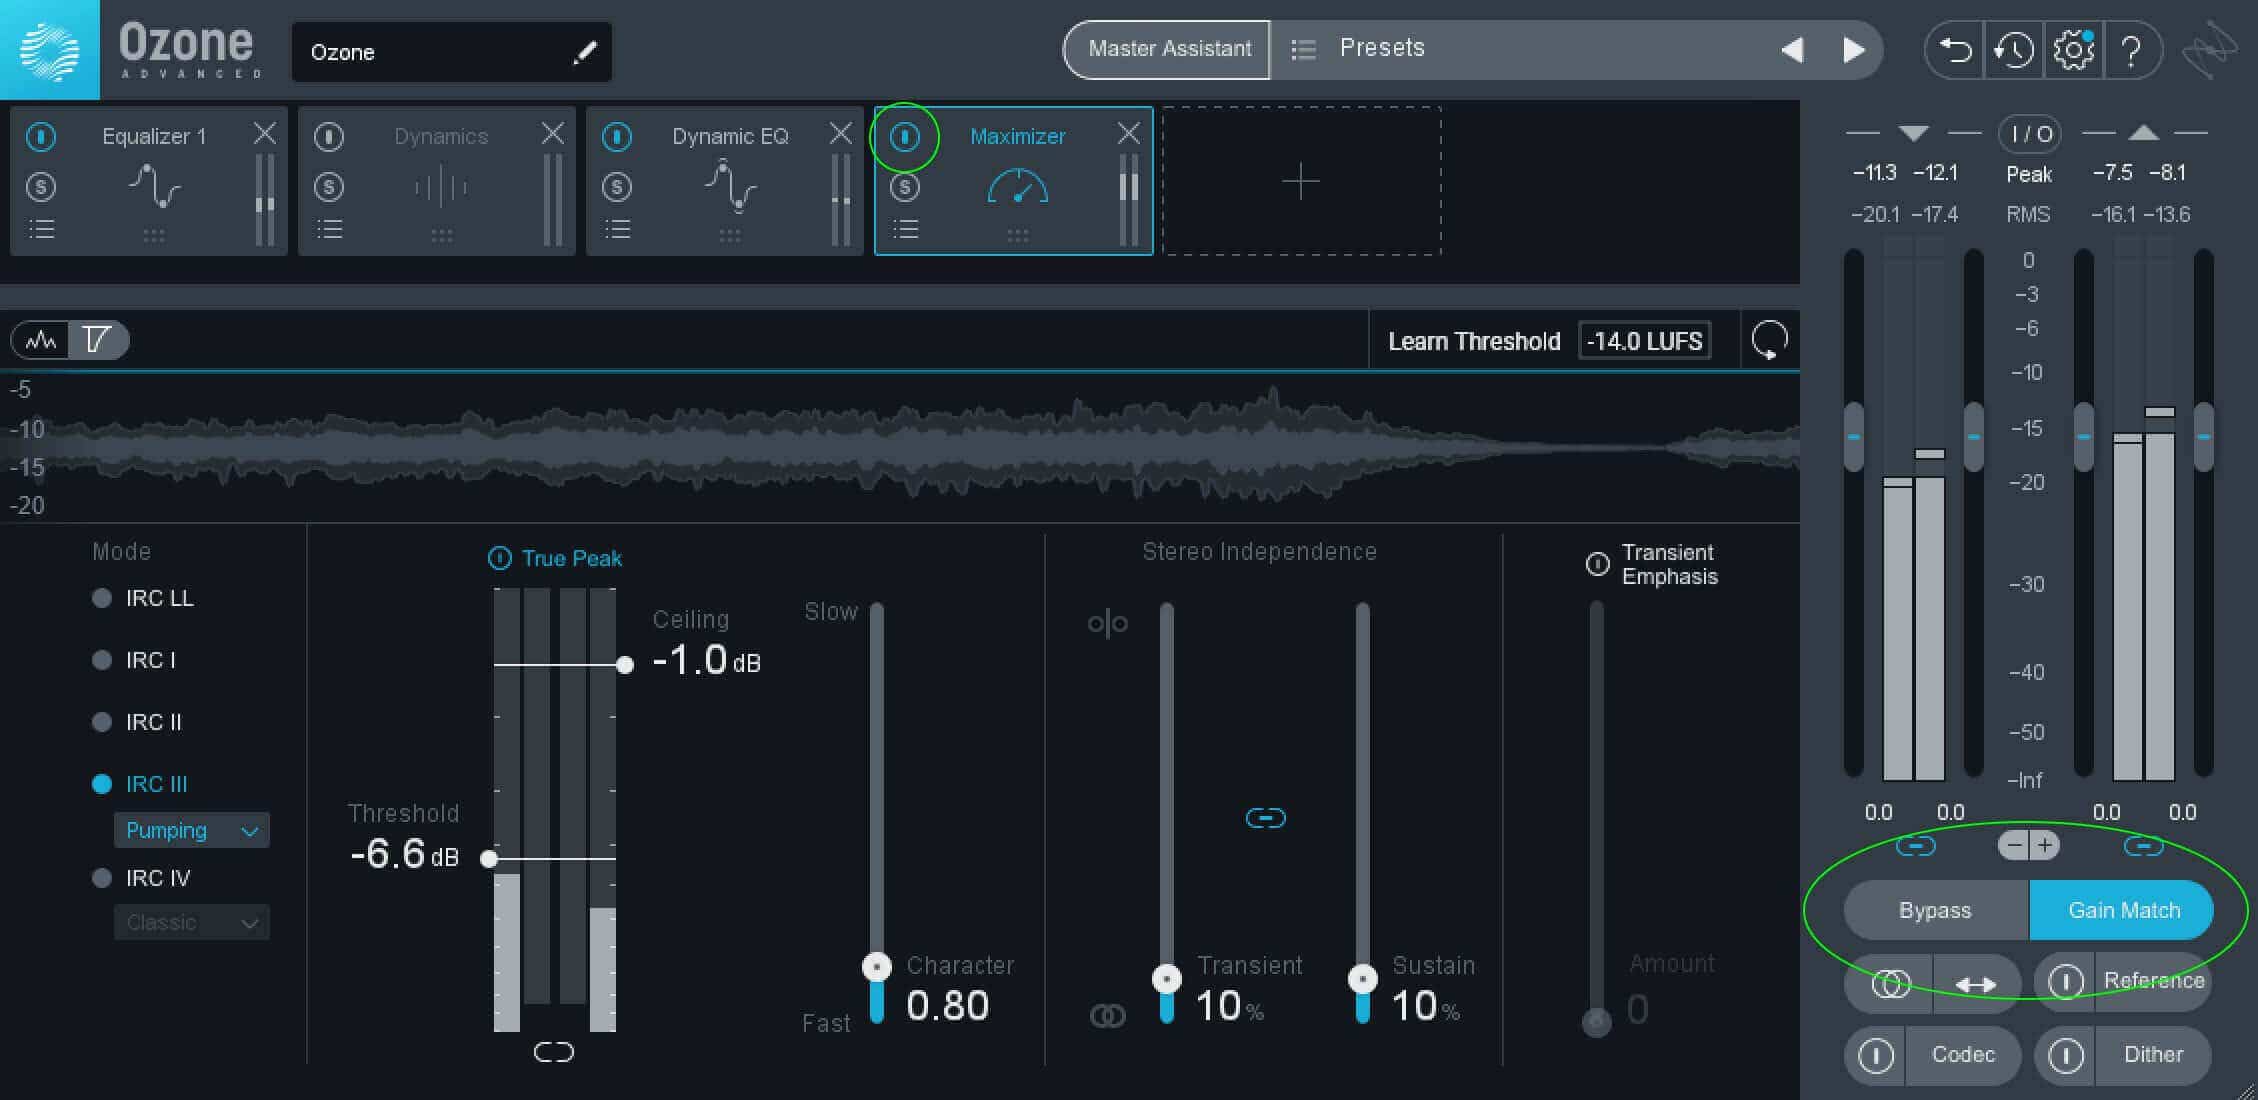2258x1100 pixels.
Task: Click the Learn Threshold LUFS field
Action: (1644, 341)
